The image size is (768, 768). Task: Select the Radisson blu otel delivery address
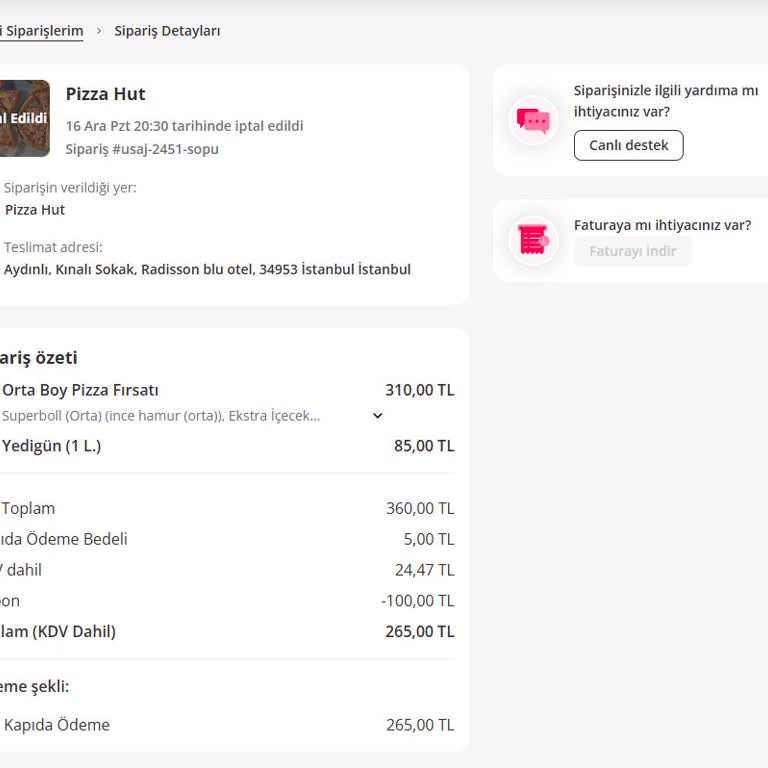(x=207, y=269)
